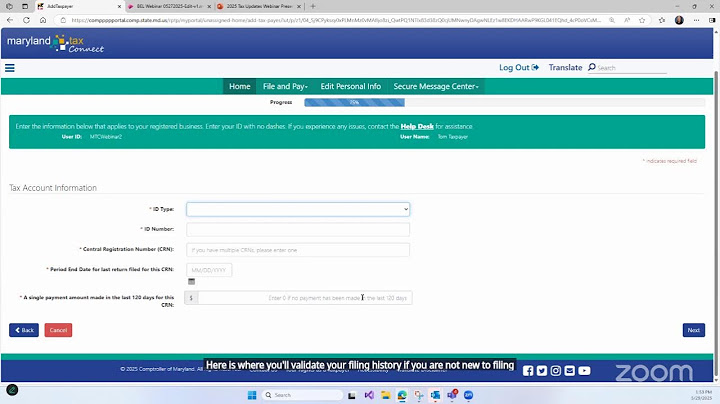Screen dimensions: 720x404
Task: Expand the Secure Message Center menu
Action: point(436,86)
